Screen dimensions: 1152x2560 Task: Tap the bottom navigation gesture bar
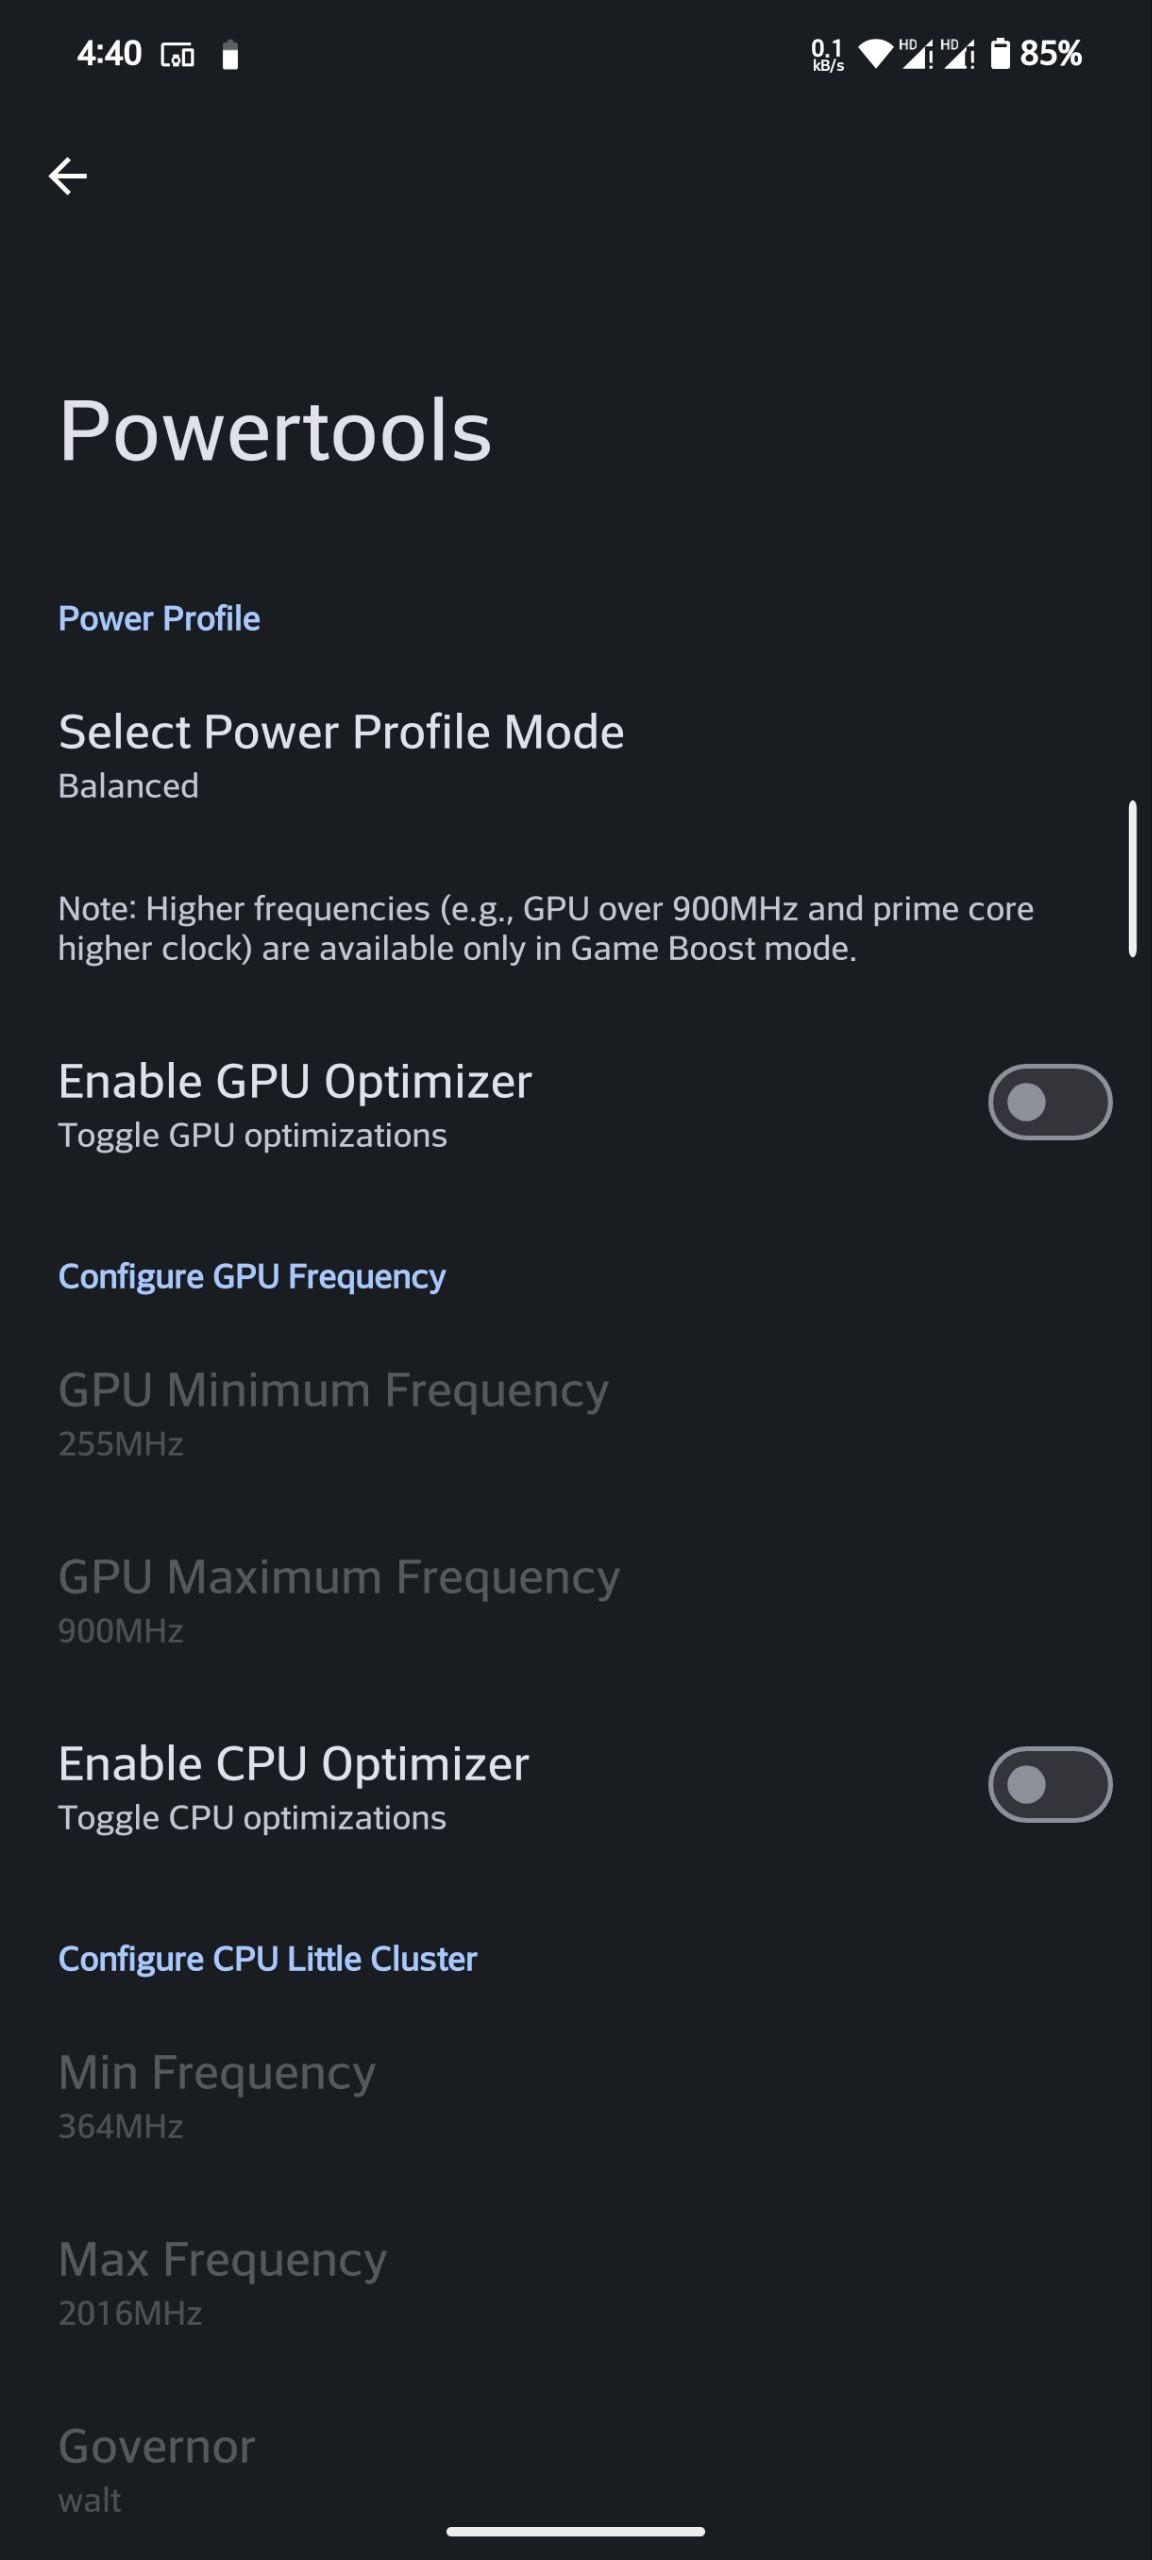click(x=576, y=2531)
